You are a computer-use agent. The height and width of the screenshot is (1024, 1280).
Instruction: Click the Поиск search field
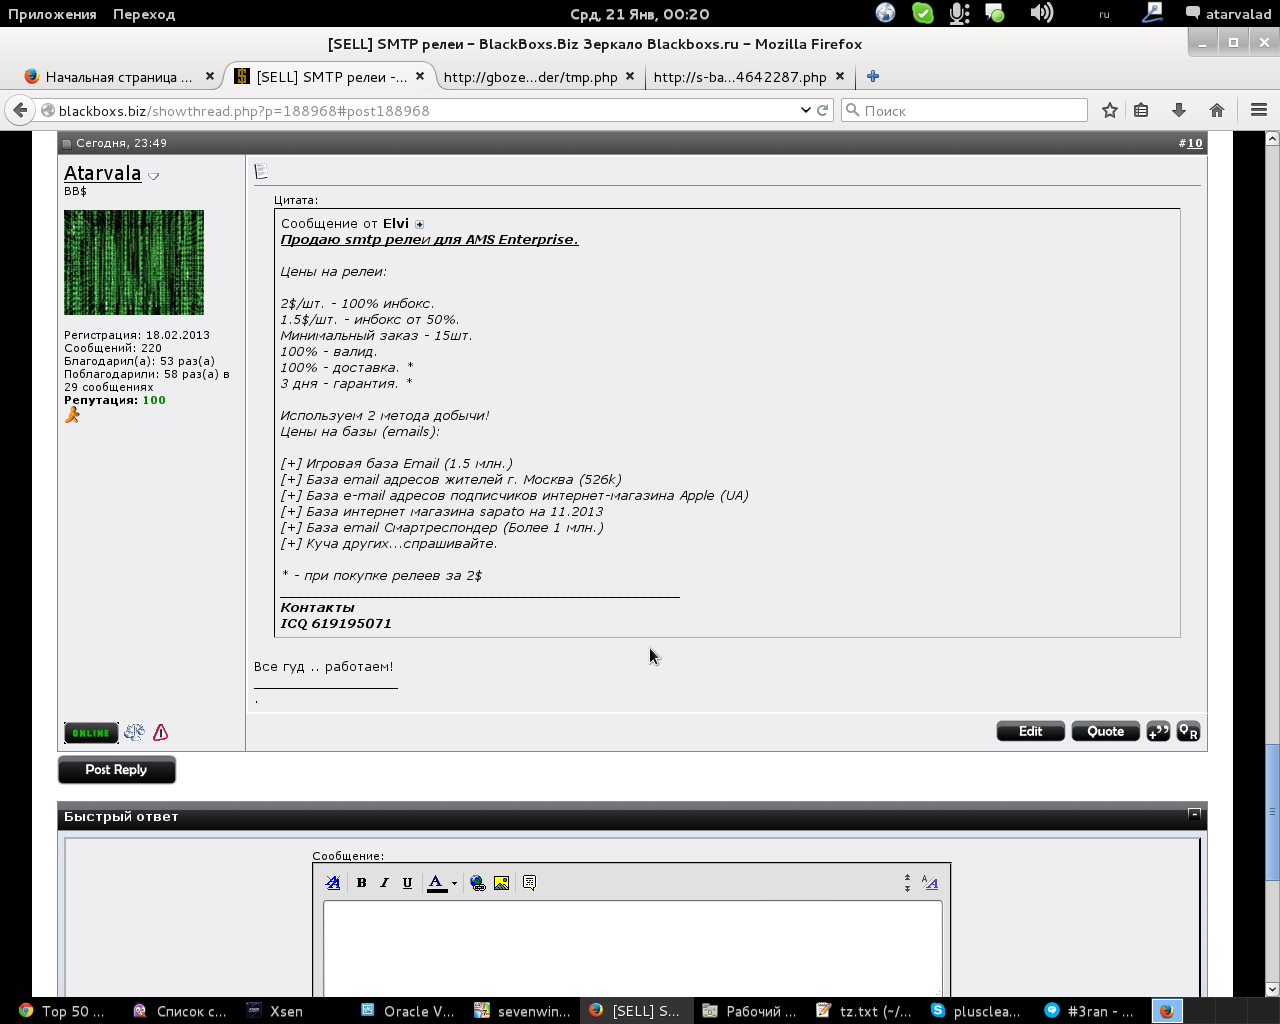pos(964,110)
